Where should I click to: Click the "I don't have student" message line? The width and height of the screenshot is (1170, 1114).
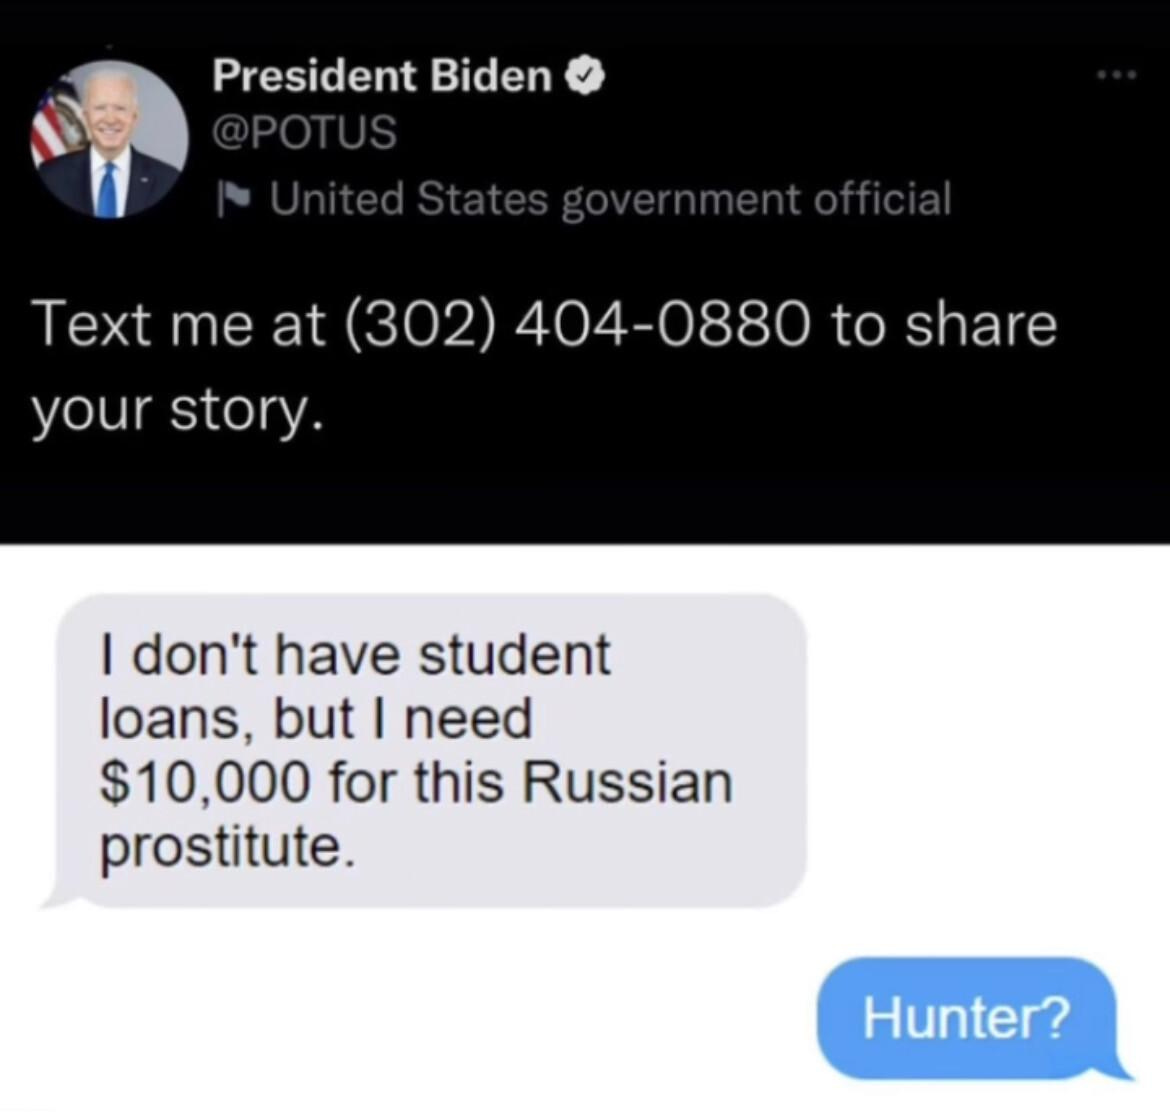click(355, 655)
